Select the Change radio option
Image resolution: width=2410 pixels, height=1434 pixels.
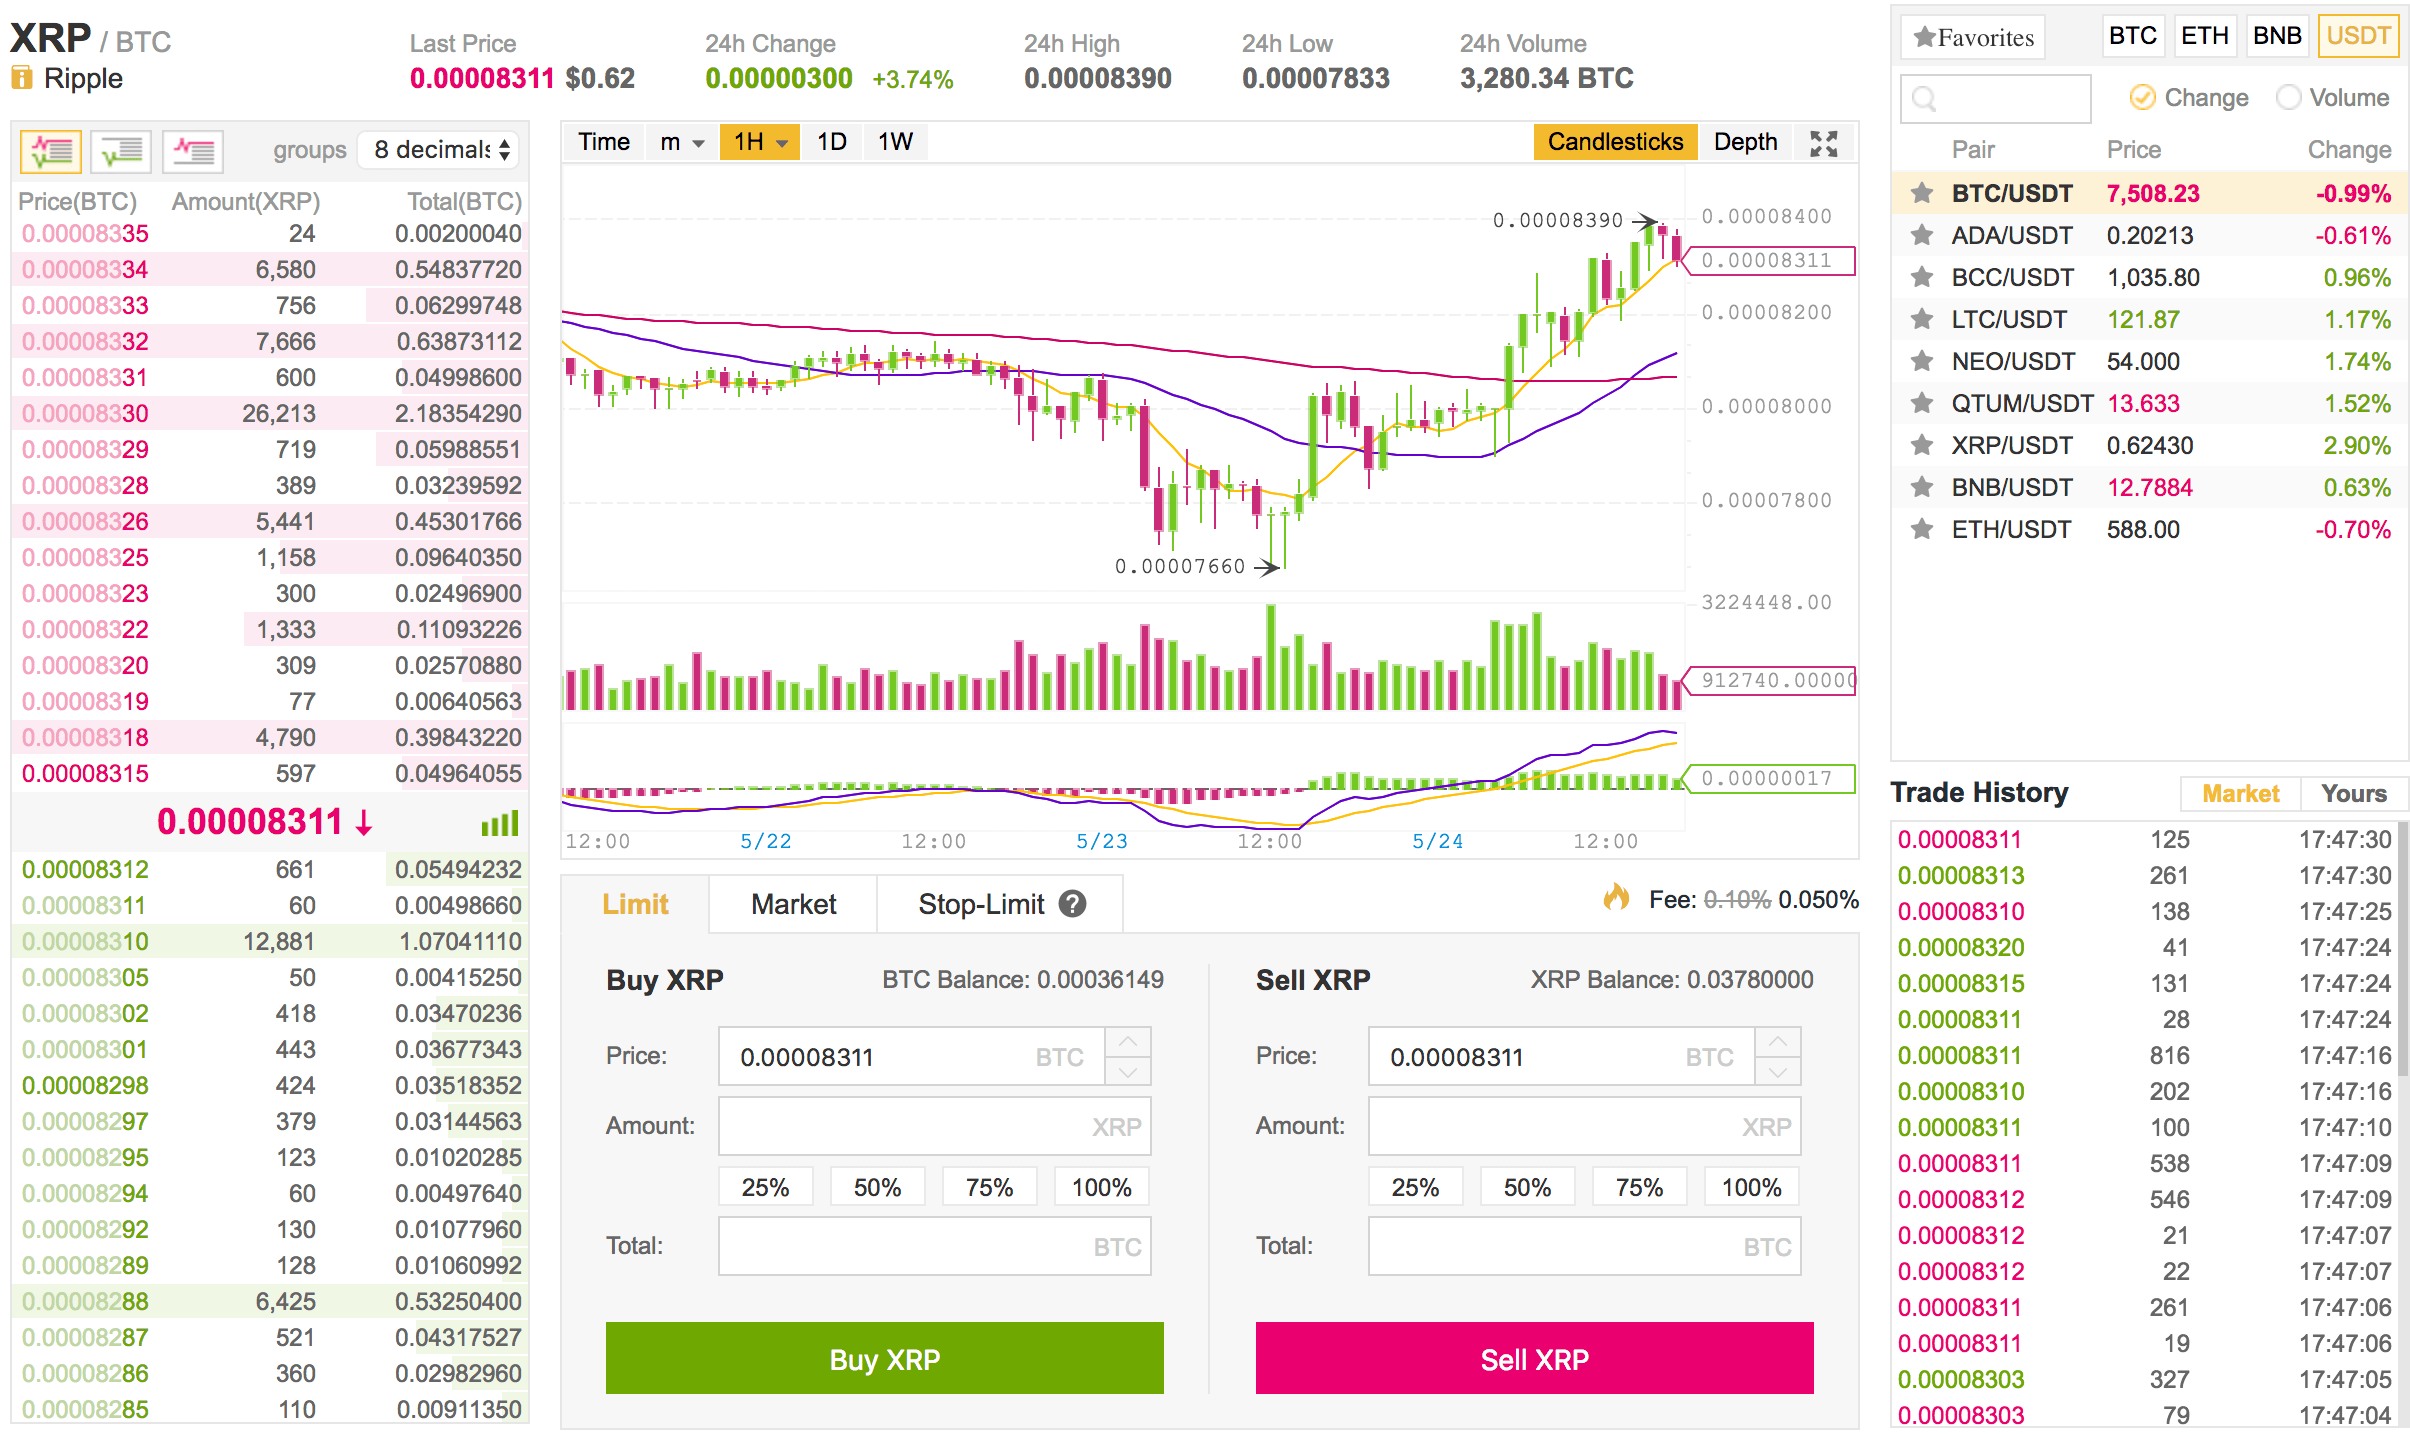coord(2141,97)
